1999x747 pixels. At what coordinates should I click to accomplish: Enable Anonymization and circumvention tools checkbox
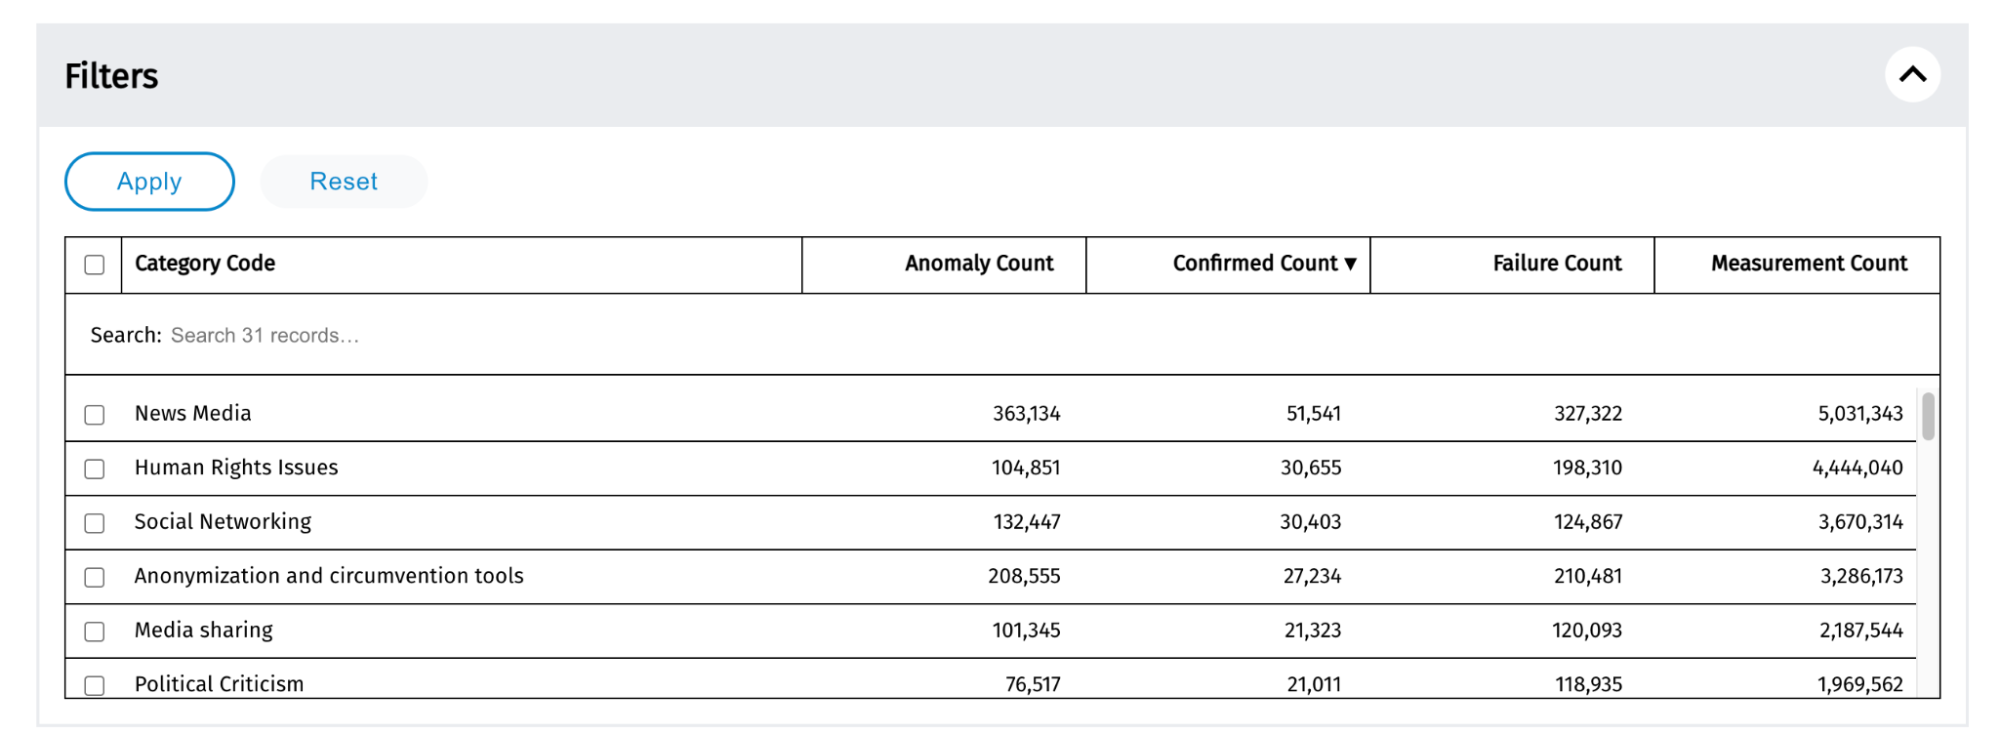(x=95, y=577)
